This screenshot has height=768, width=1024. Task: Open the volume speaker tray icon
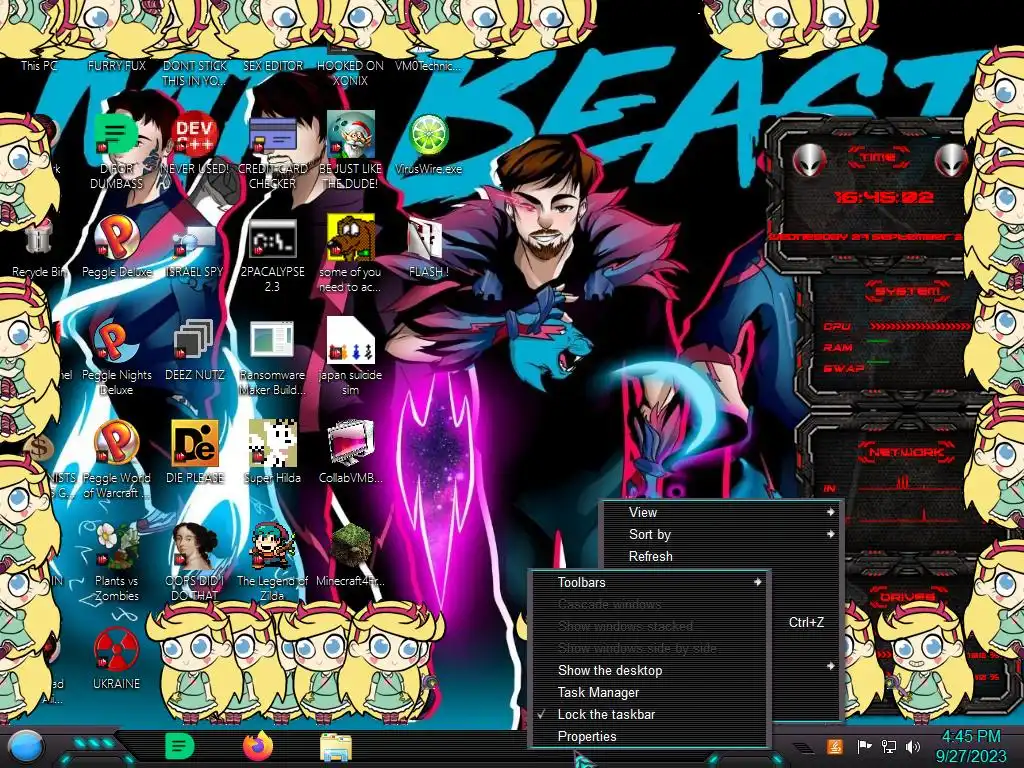(x=913, y=746)
